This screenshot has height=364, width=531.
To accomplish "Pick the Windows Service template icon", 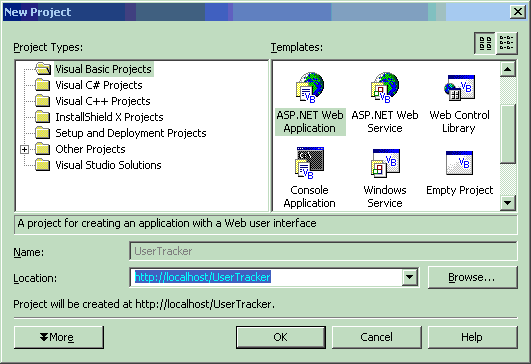I will point(385,163).
